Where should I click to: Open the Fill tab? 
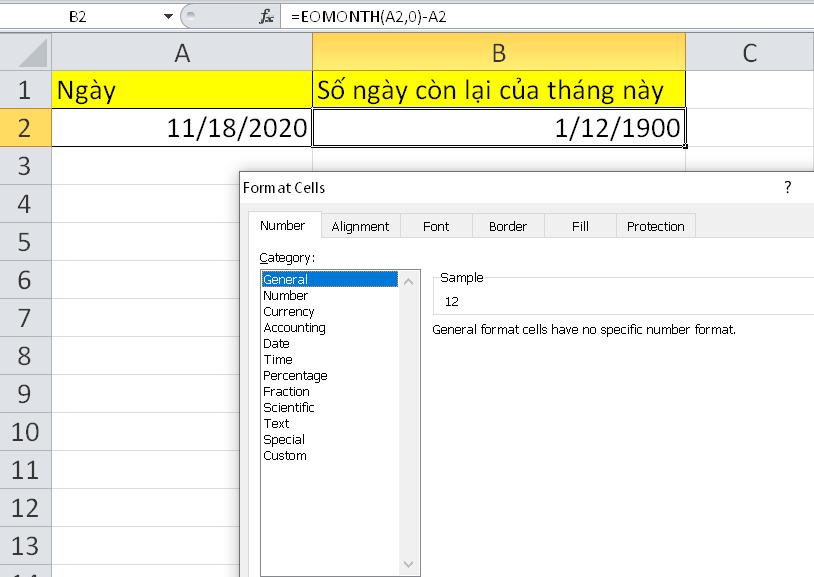pyautogui.click(x=579, y=226)
